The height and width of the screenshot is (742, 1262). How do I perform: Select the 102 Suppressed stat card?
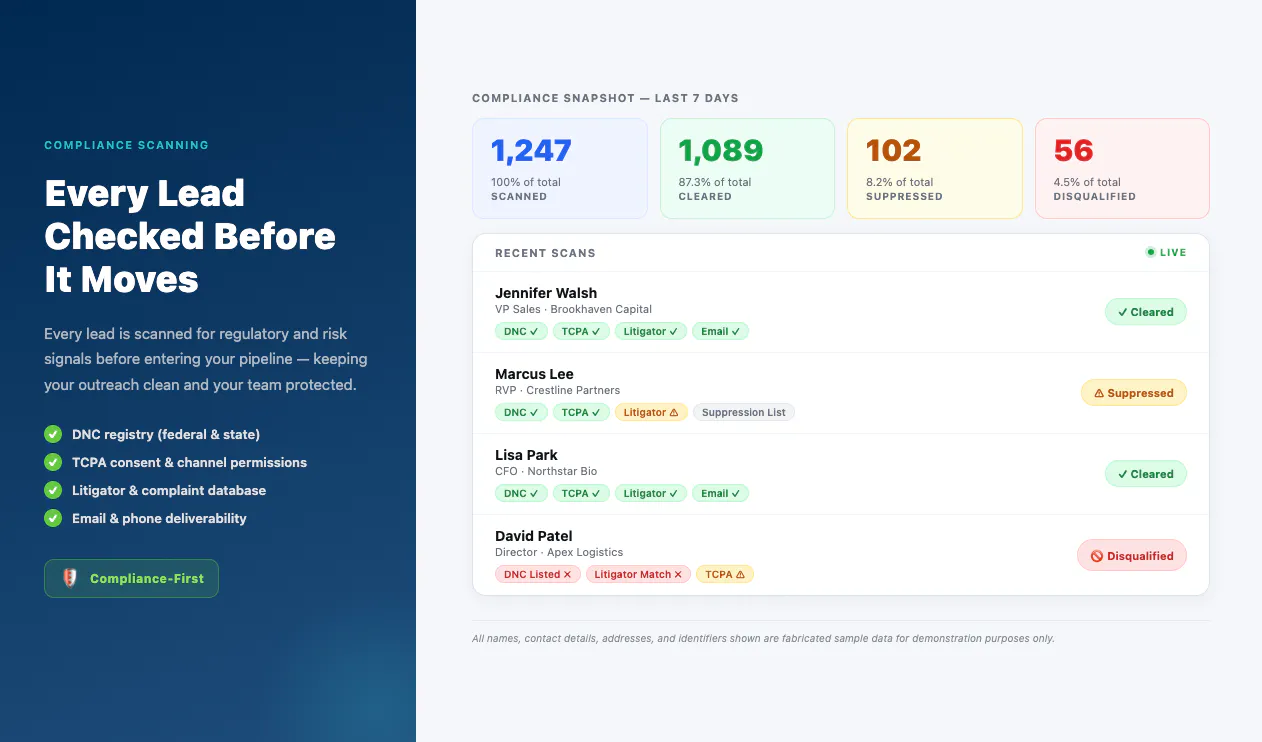[x=935, y=168]
